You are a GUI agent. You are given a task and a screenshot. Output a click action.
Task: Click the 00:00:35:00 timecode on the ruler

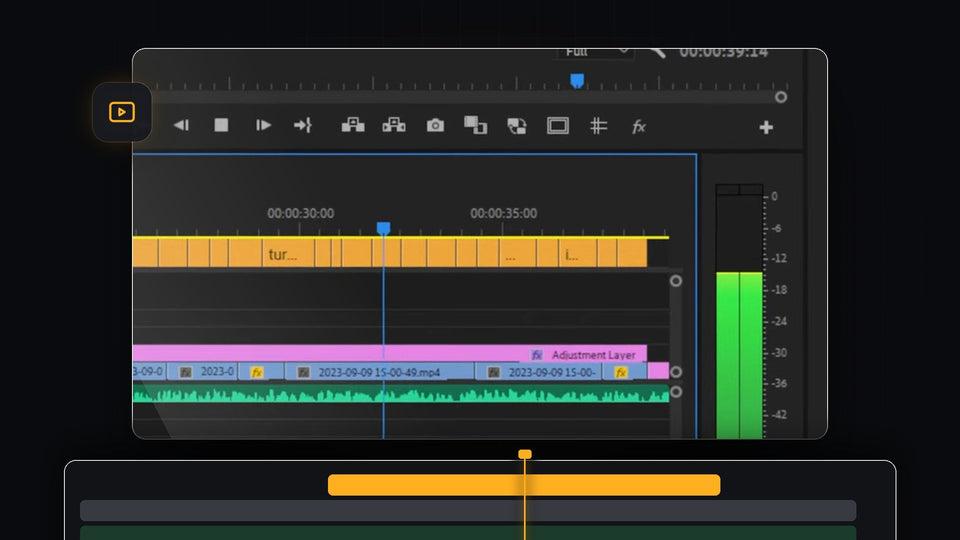(x=503, y=213)
